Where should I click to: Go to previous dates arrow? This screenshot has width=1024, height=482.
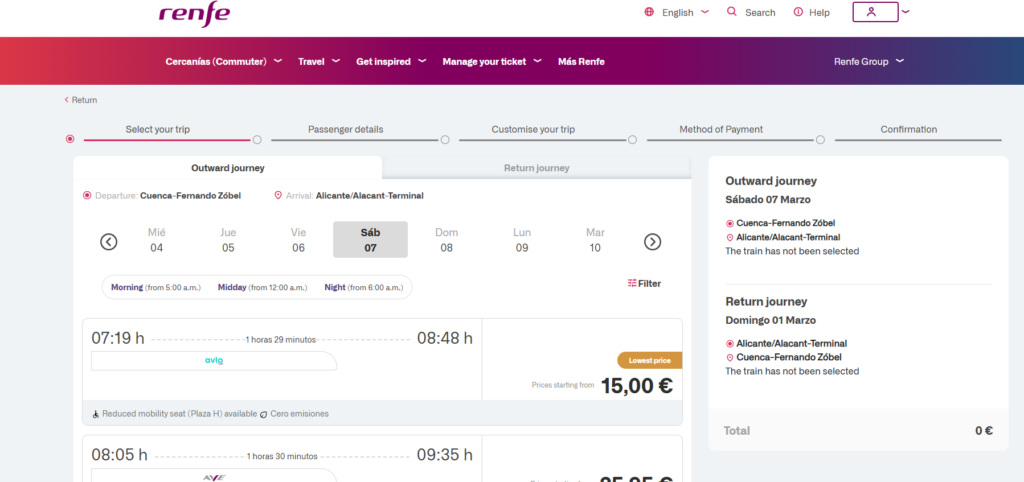click(109, 241)
